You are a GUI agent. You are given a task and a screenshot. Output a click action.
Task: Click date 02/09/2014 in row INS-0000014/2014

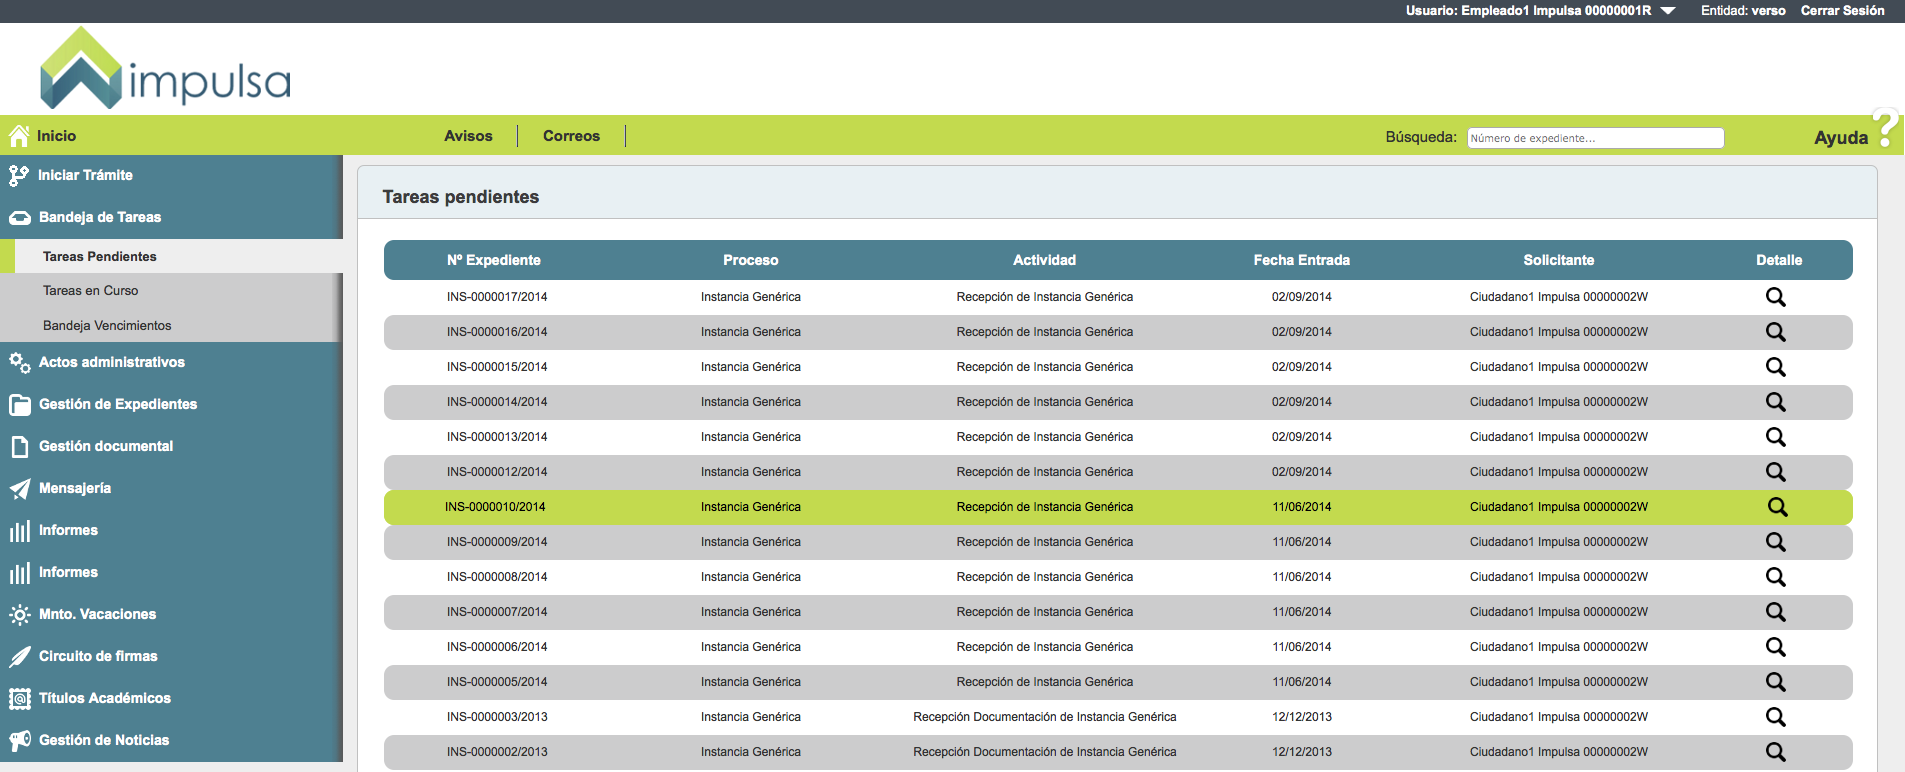click(x=1301, y=402)
